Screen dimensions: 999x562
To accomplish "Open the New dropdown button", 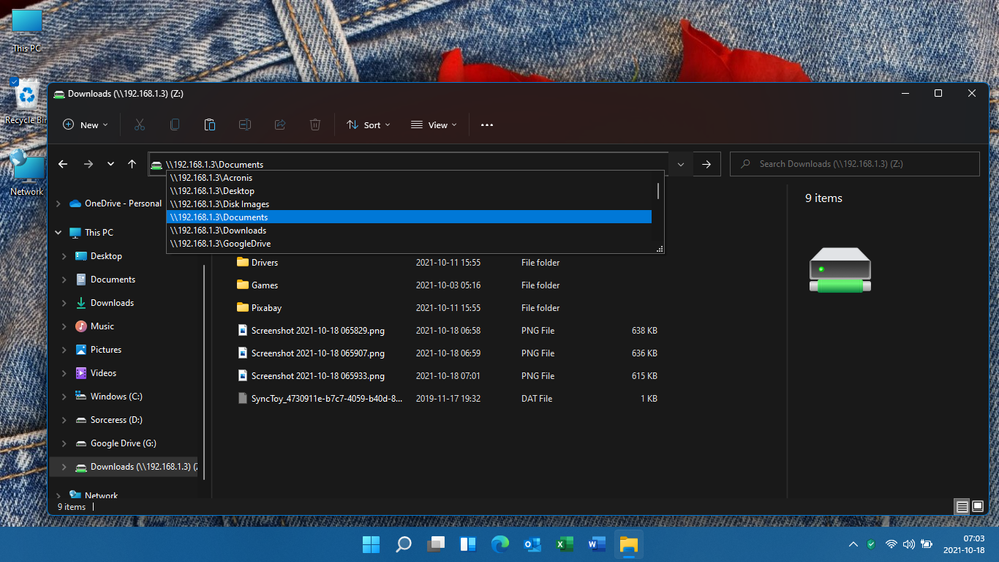I will (85, 125).
